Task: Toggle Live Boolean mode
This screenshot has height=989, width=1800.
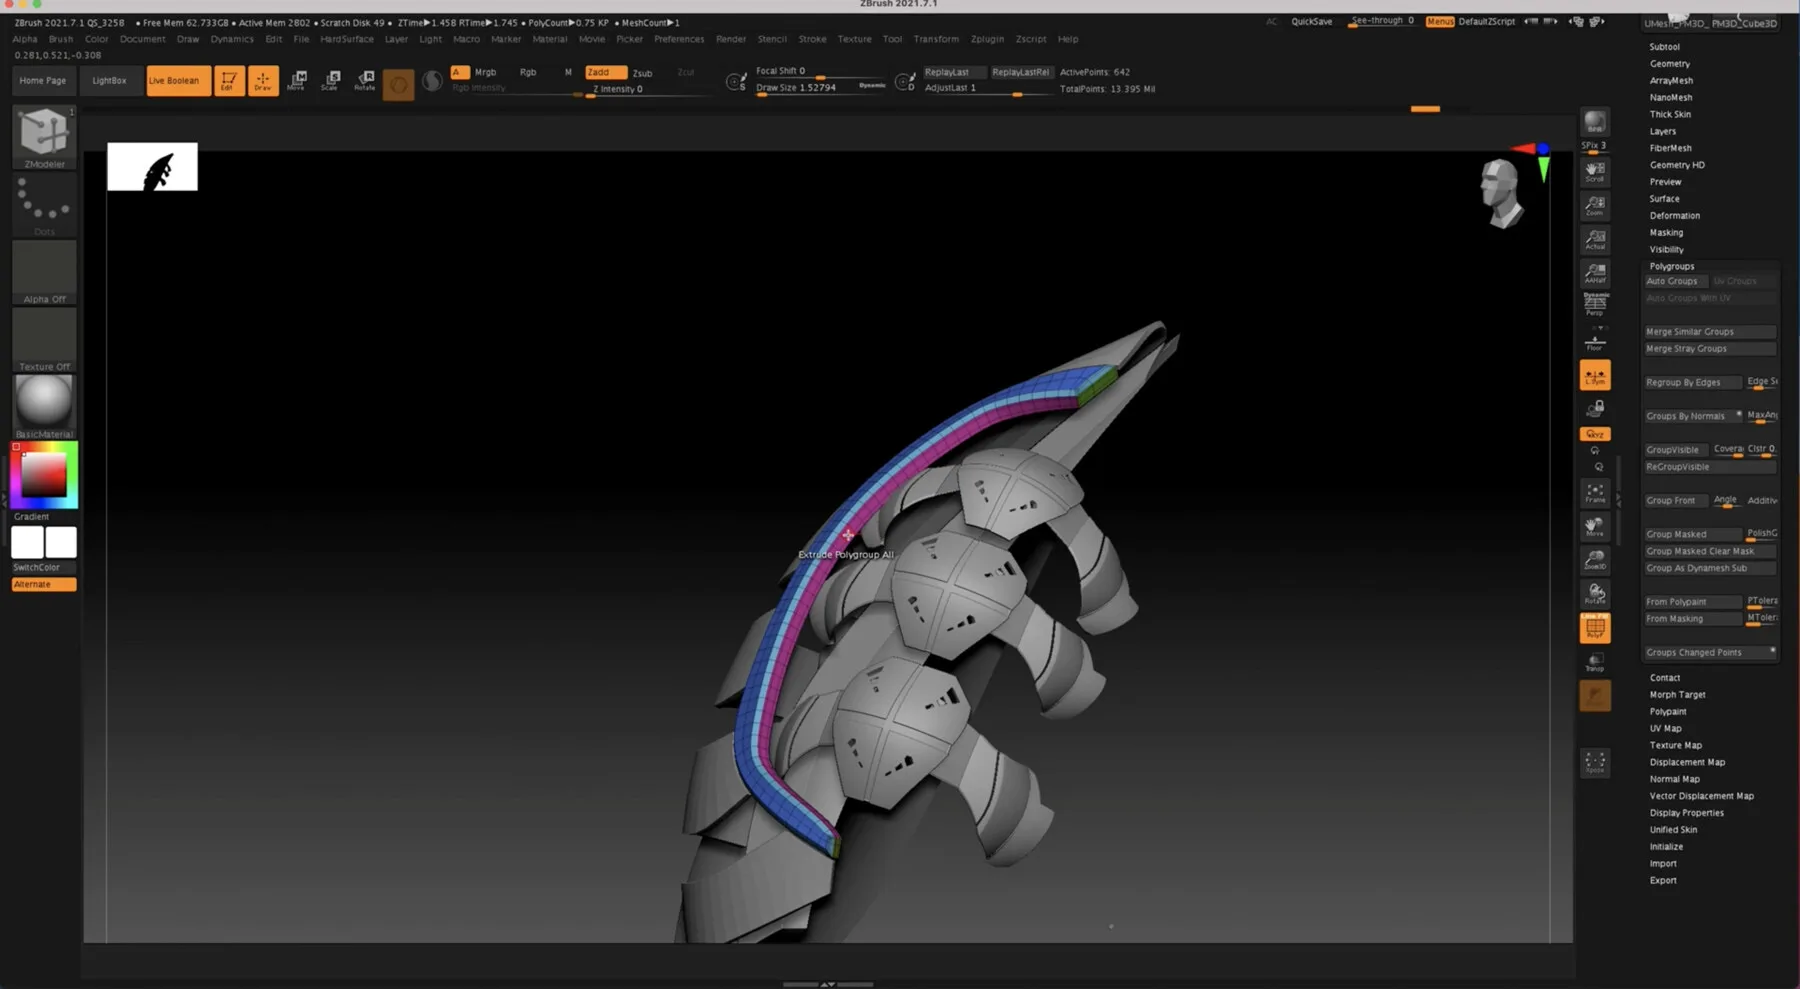Action: point(178,80)
